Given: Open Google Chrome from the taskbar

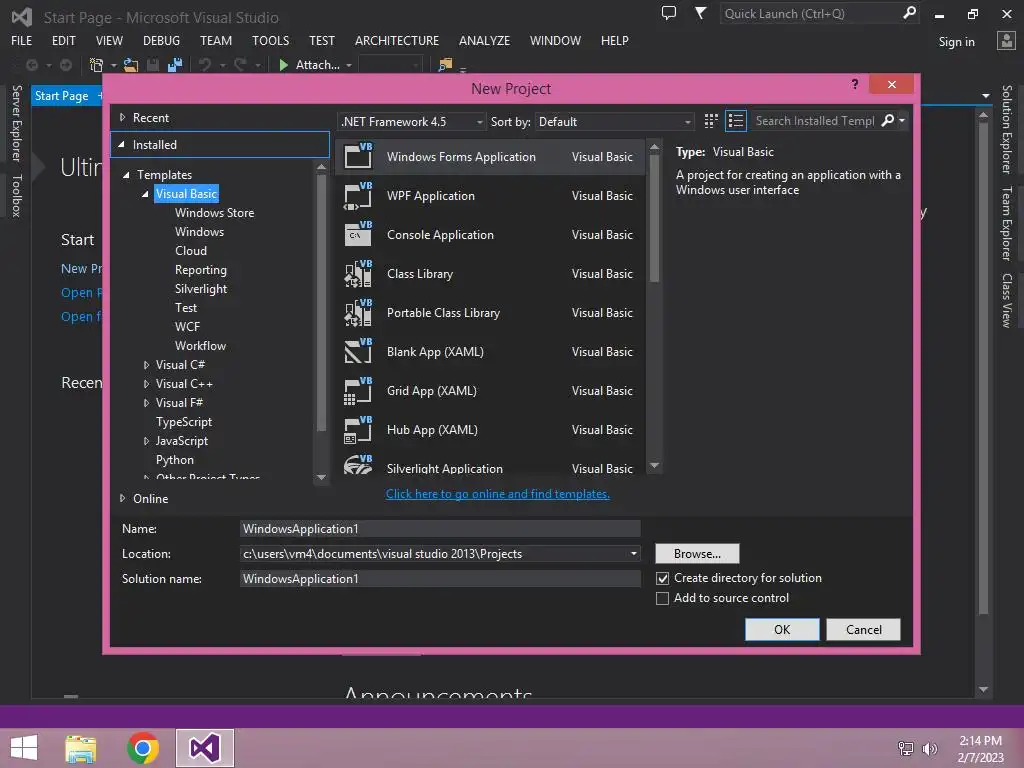Looking at the screenshot, I should click(x=143, y=748).
